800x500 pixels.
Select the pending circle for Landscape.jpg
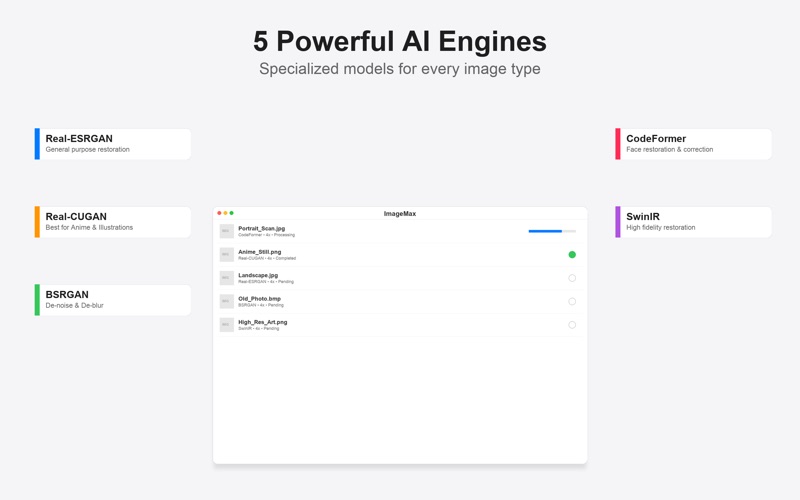572,278
